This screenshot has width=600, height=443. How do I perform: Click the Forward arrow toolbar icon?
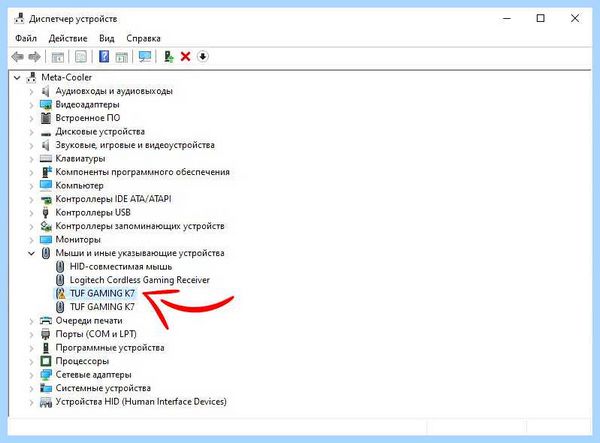34,57
